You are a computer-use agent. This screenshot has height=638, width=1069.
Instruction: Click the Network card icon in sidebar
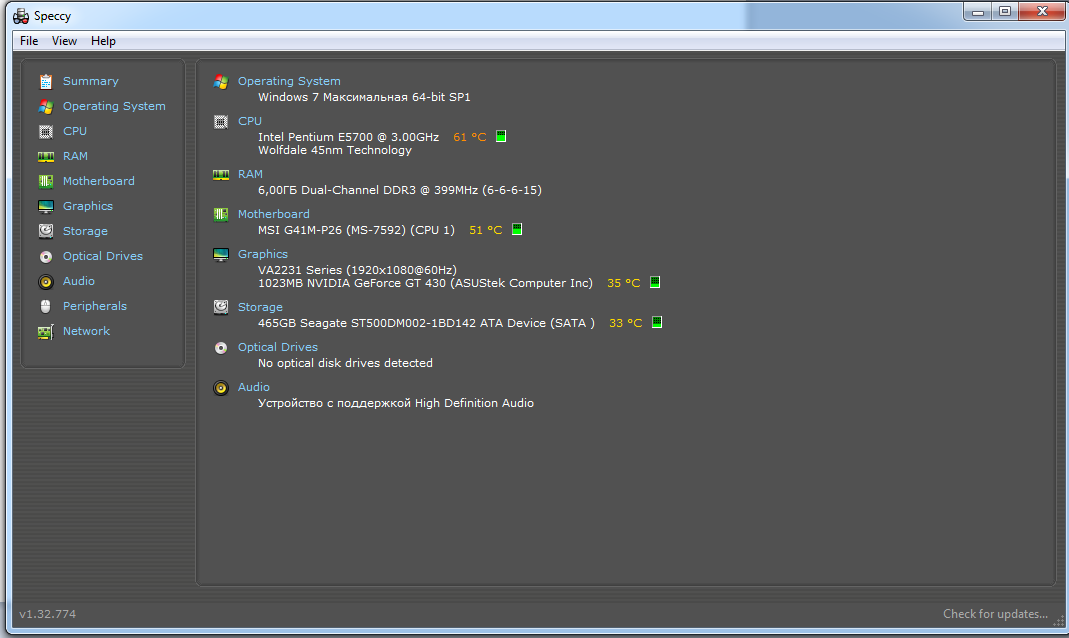coord(46,332)
